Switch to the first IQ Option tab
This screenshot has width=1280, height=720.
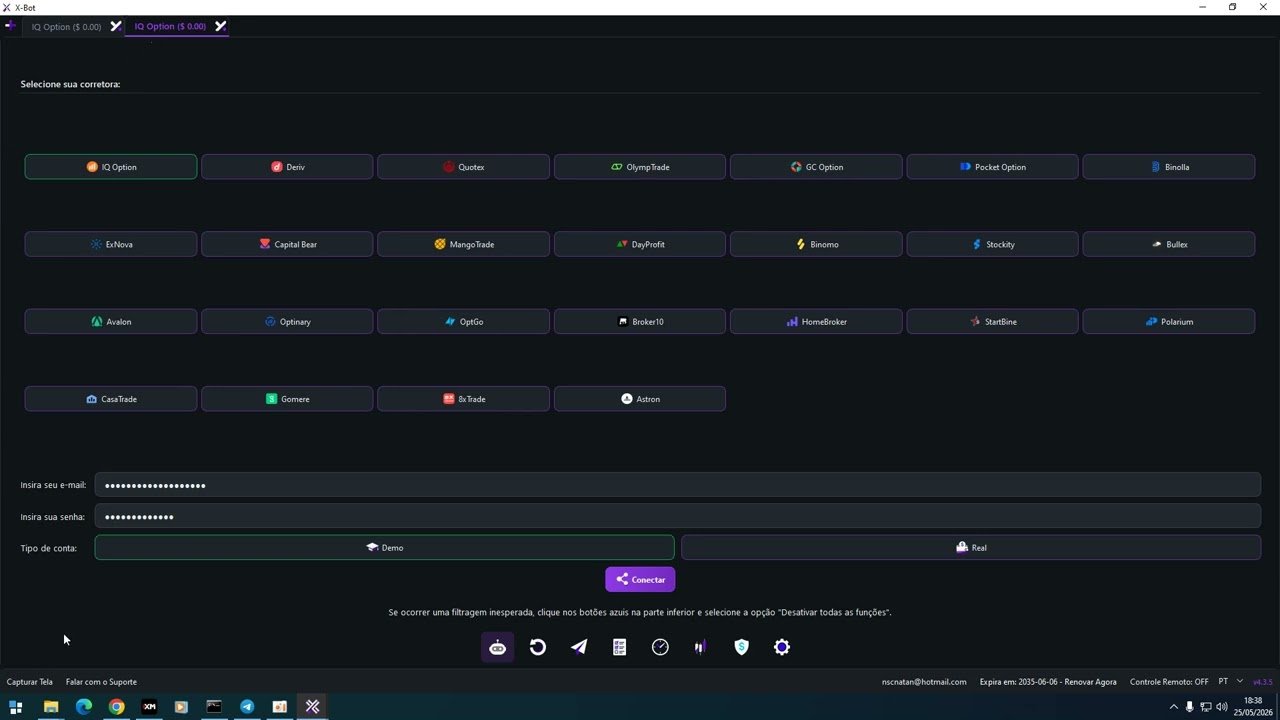66,27
